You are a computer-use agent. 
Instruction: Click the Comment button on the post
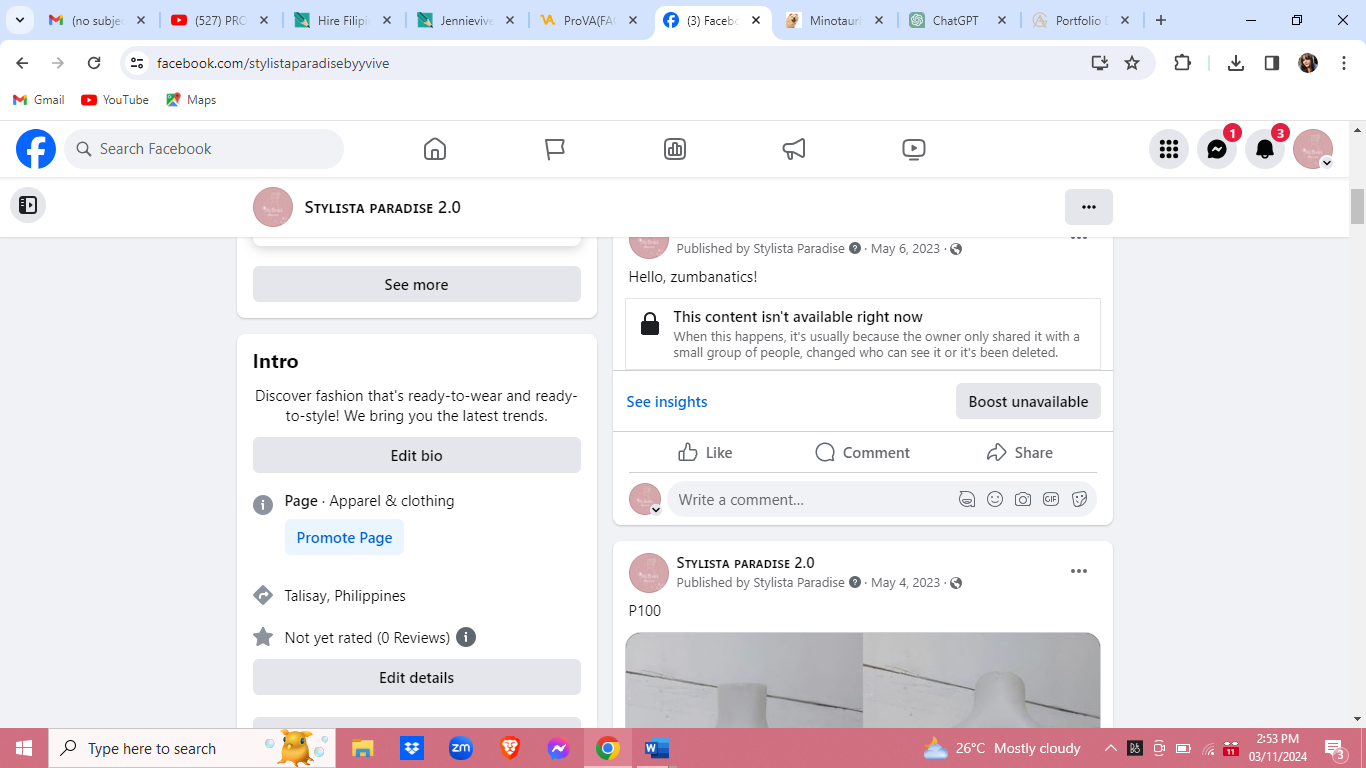(x=862, y=452)
